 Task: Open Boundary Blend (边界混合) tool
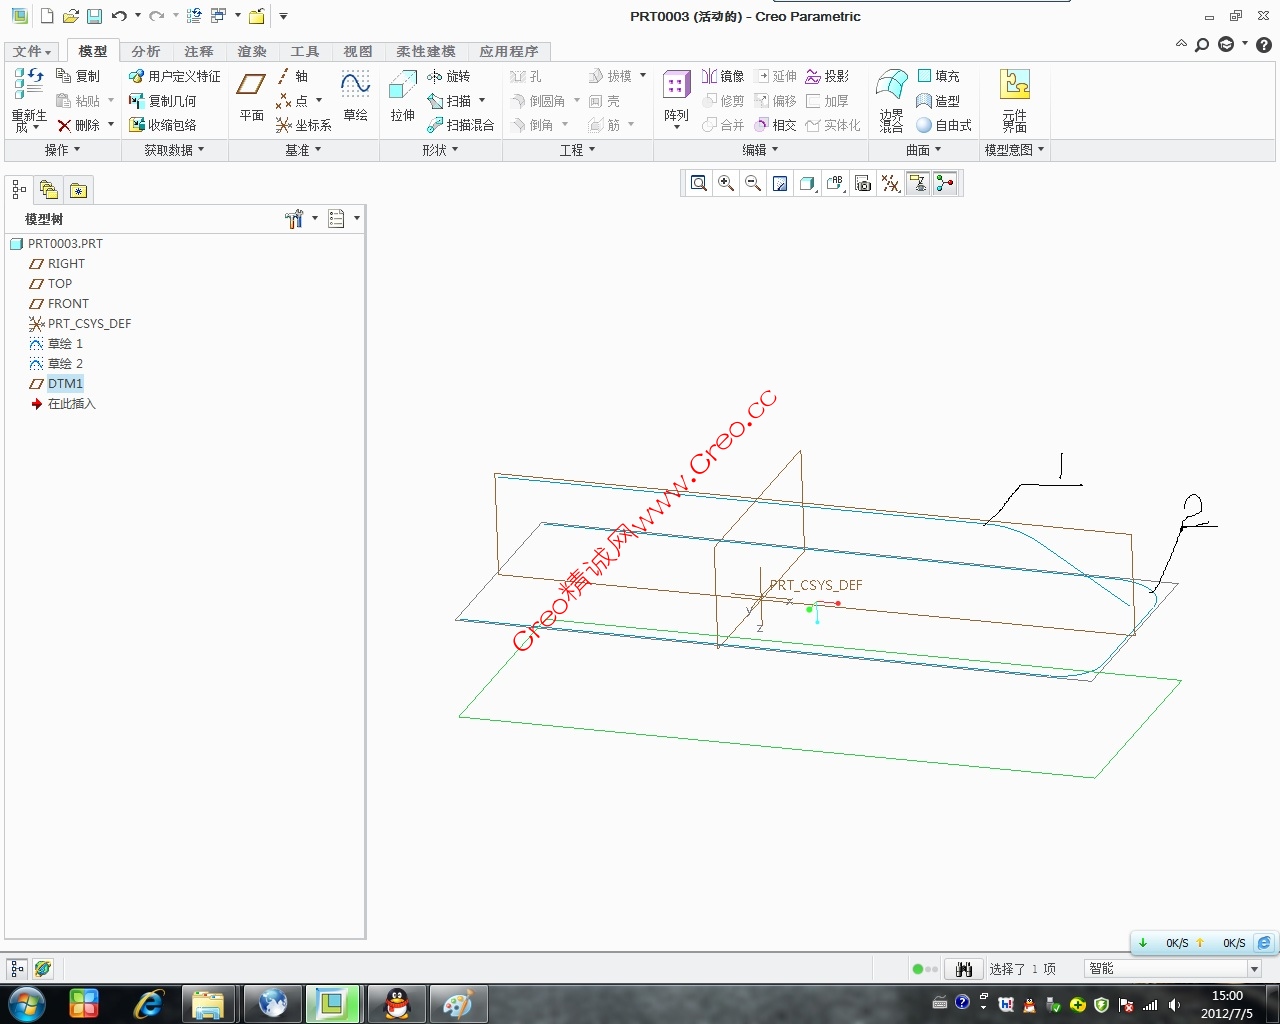(891, 100)
